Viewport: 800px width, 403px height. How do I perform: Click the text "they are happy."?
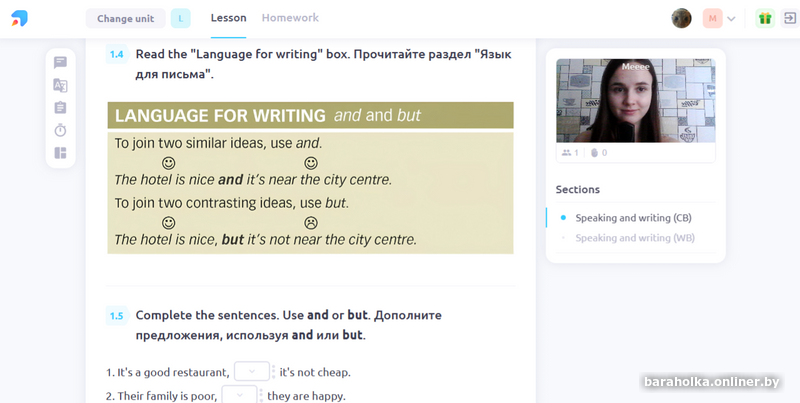[306, 396]
